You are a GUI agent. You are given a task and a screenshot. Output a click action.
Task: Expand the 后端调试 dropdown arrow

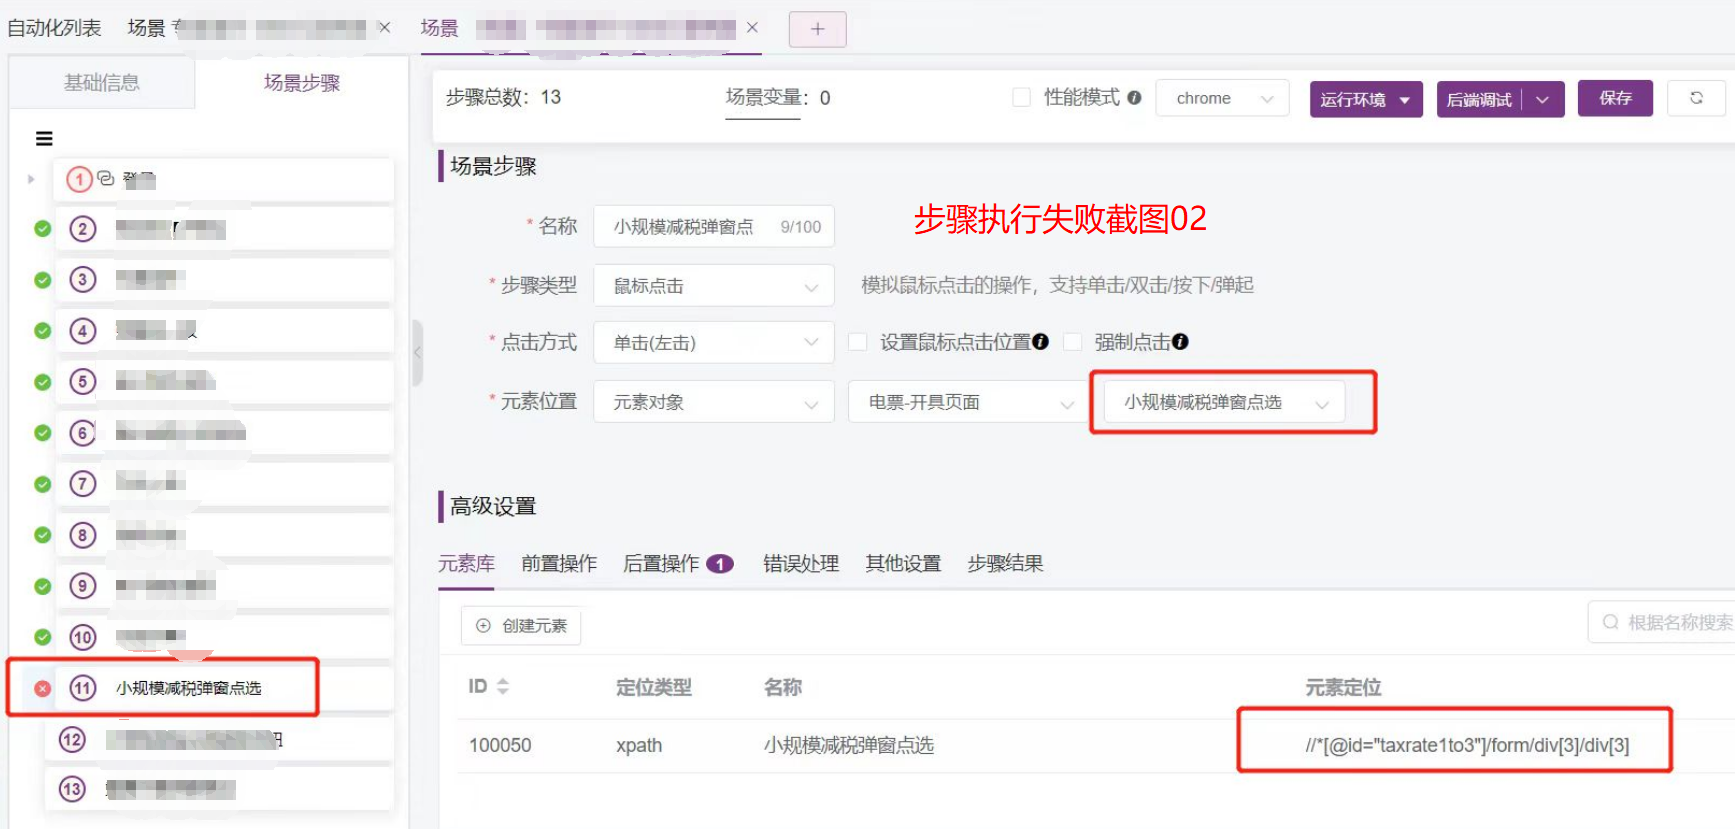coord(1543,99)
